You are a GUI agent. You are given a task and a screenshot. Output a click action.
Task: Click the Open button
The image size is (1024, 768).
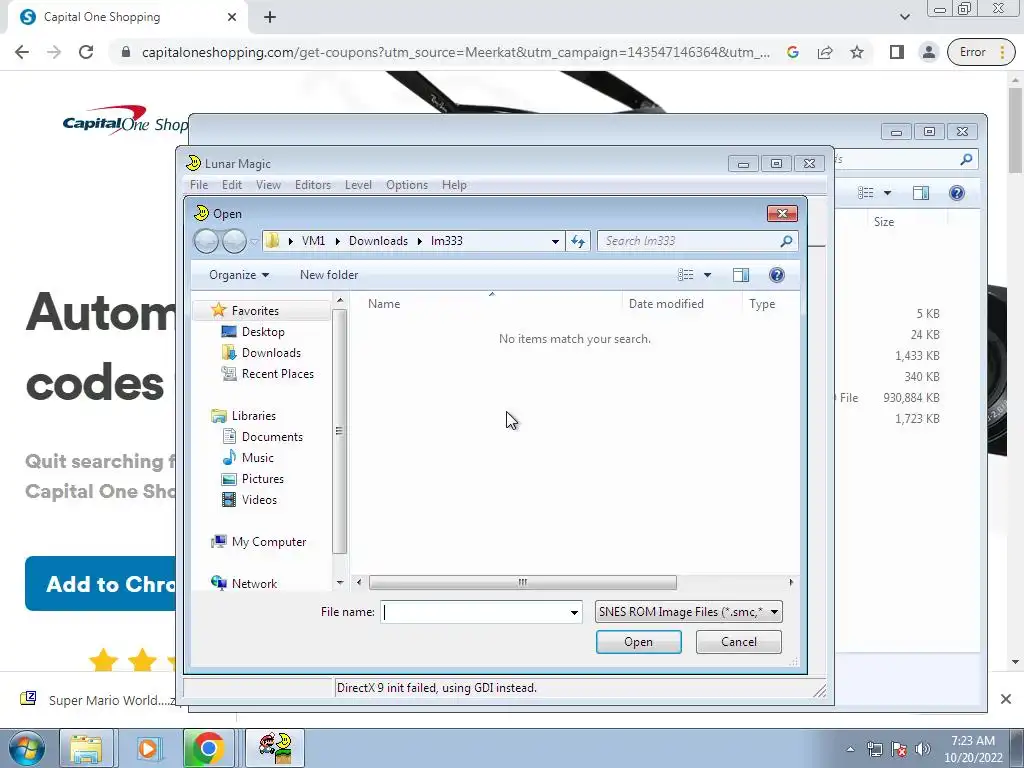coord(638,642)
